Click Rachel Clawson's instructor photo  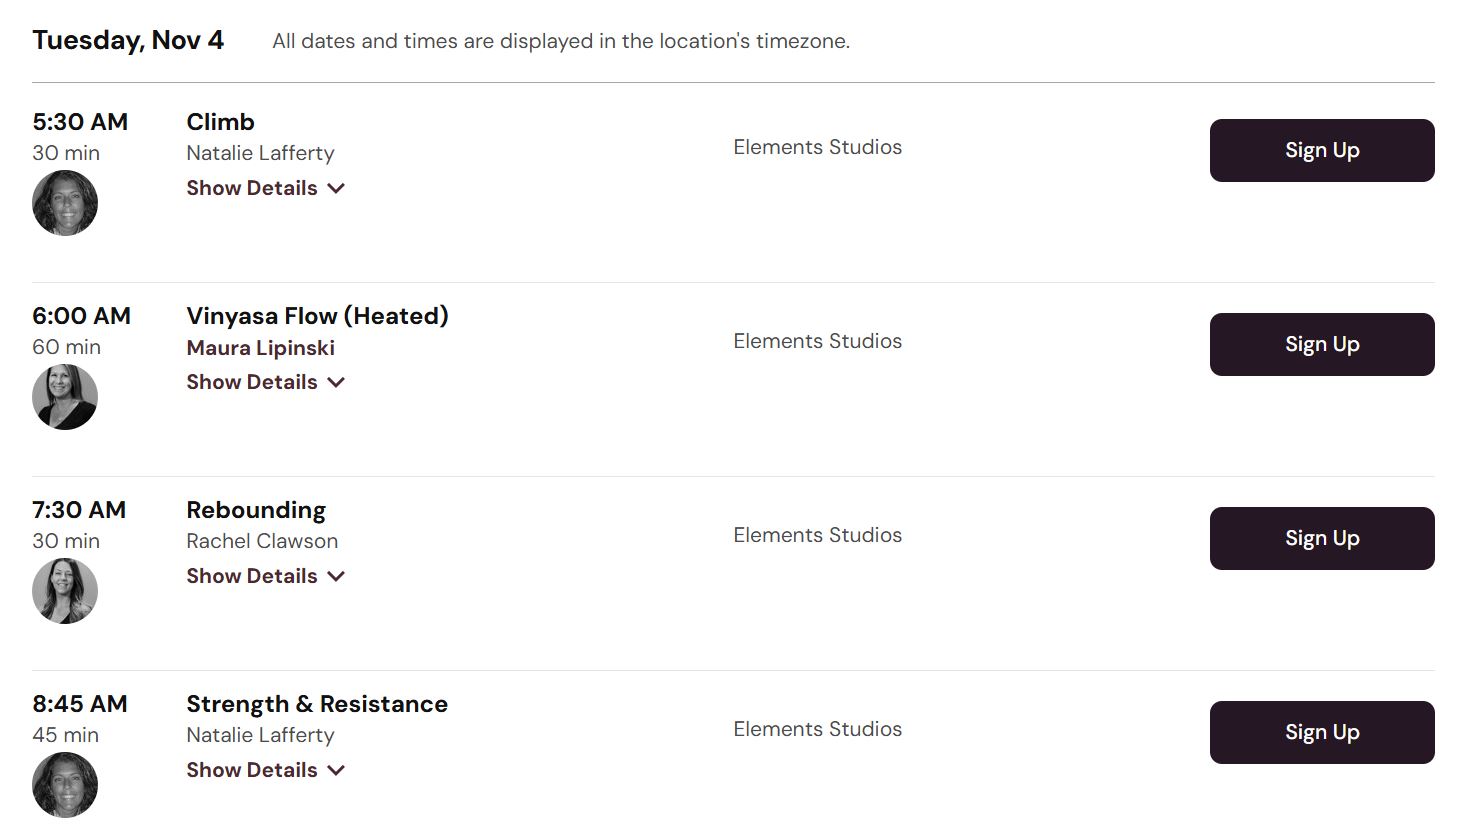(65, 591)
